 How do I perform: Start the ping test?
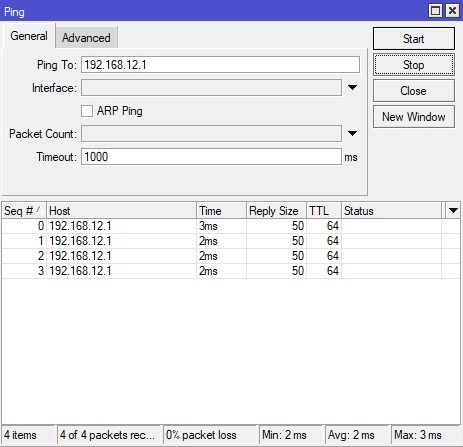pyautogui.click(x=414, y=39)
